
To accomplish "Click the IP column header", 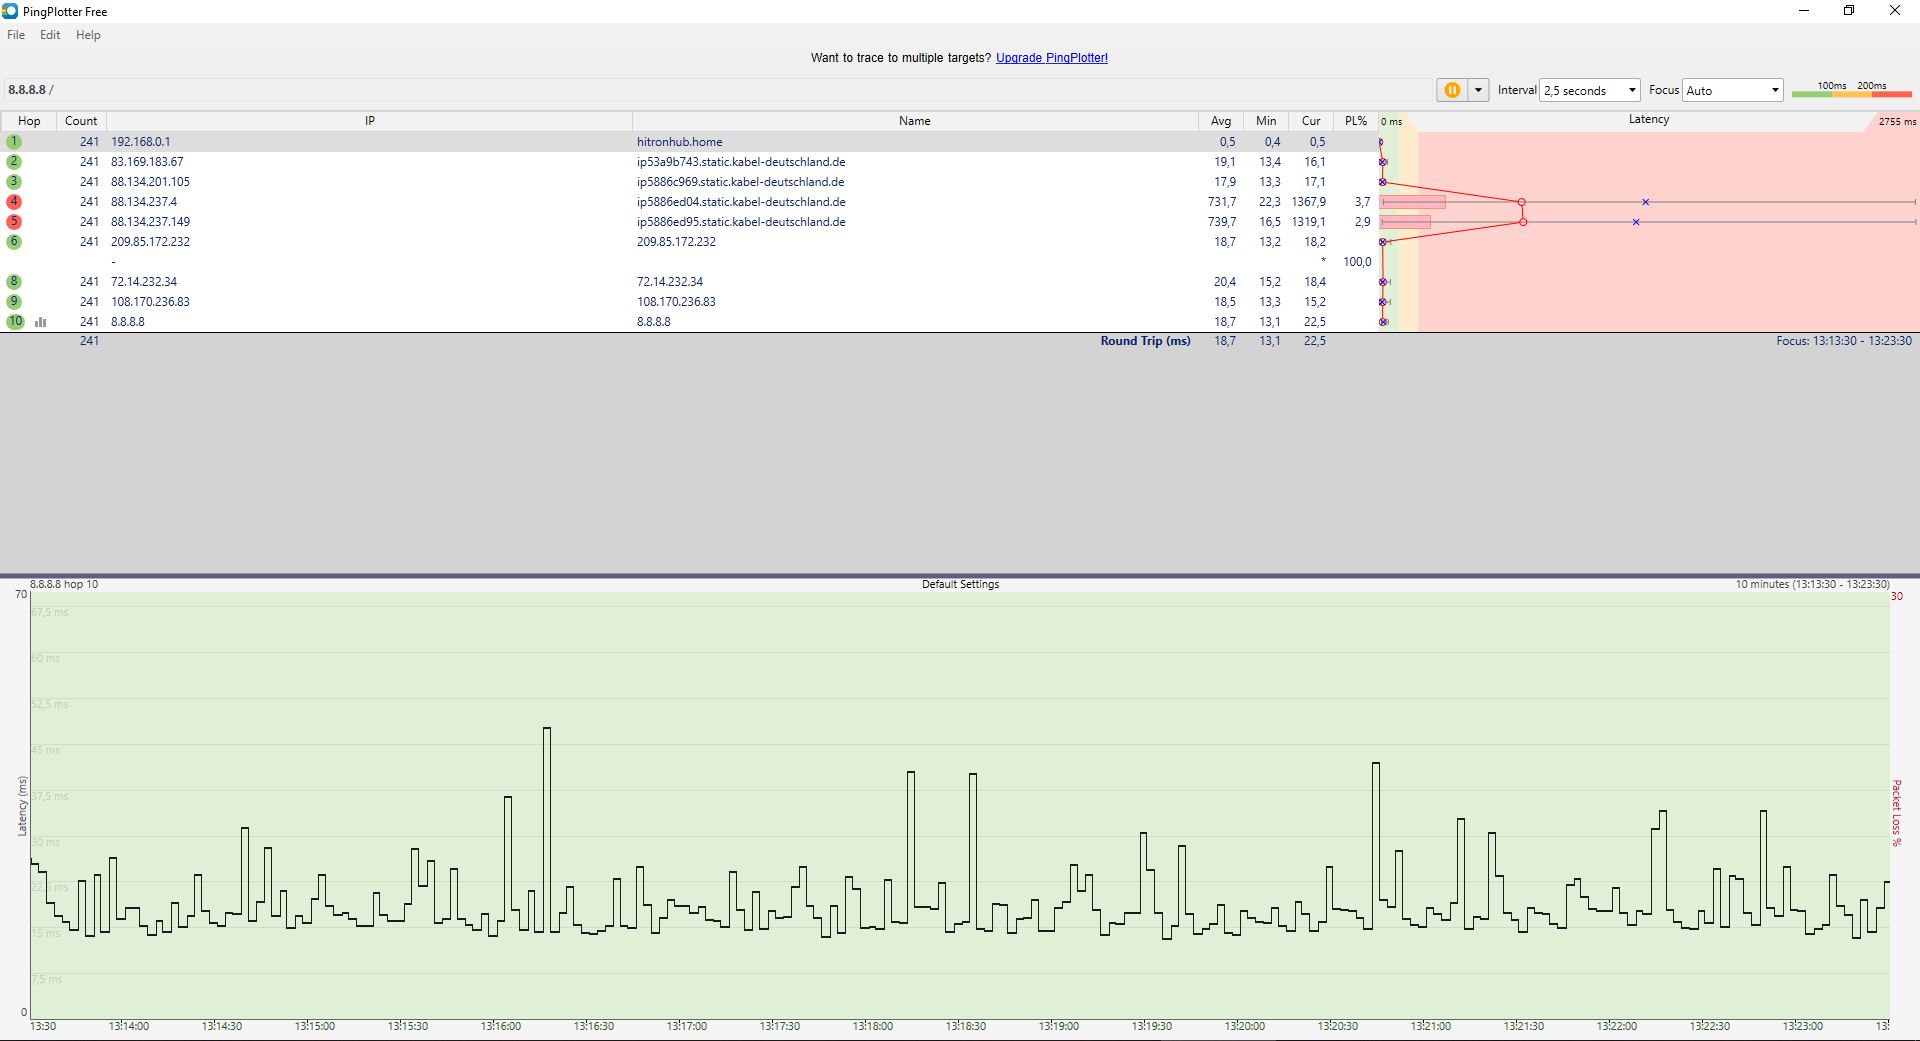I will point(369,121).
